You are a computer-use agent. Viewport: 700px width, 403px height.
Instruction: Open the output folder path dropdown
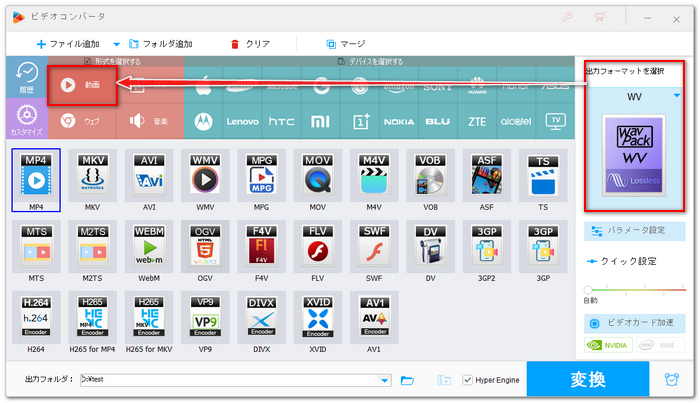coord(384,380)
